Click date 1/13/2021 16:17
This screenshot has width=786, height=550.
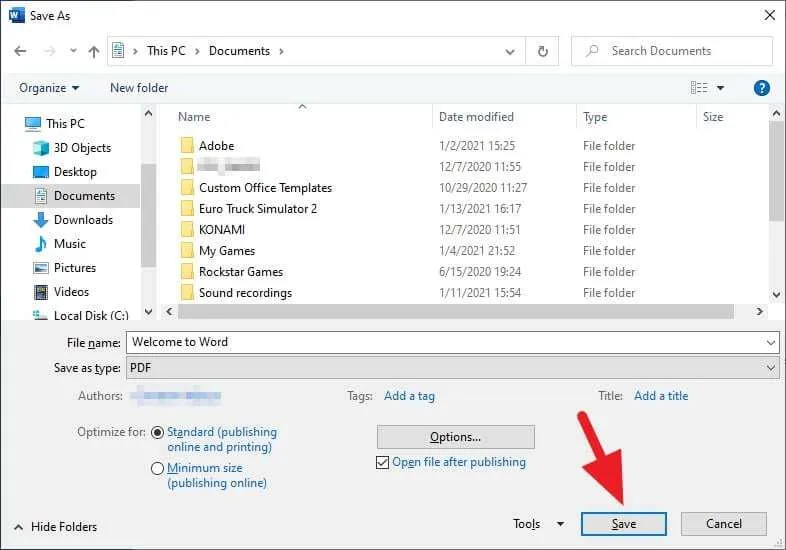480,209
